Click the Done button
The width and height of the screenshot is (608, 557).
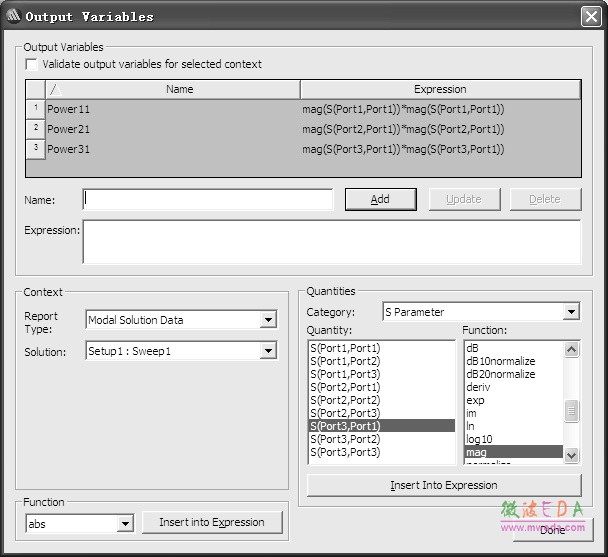pyautogui.click(x=552, y=530)
